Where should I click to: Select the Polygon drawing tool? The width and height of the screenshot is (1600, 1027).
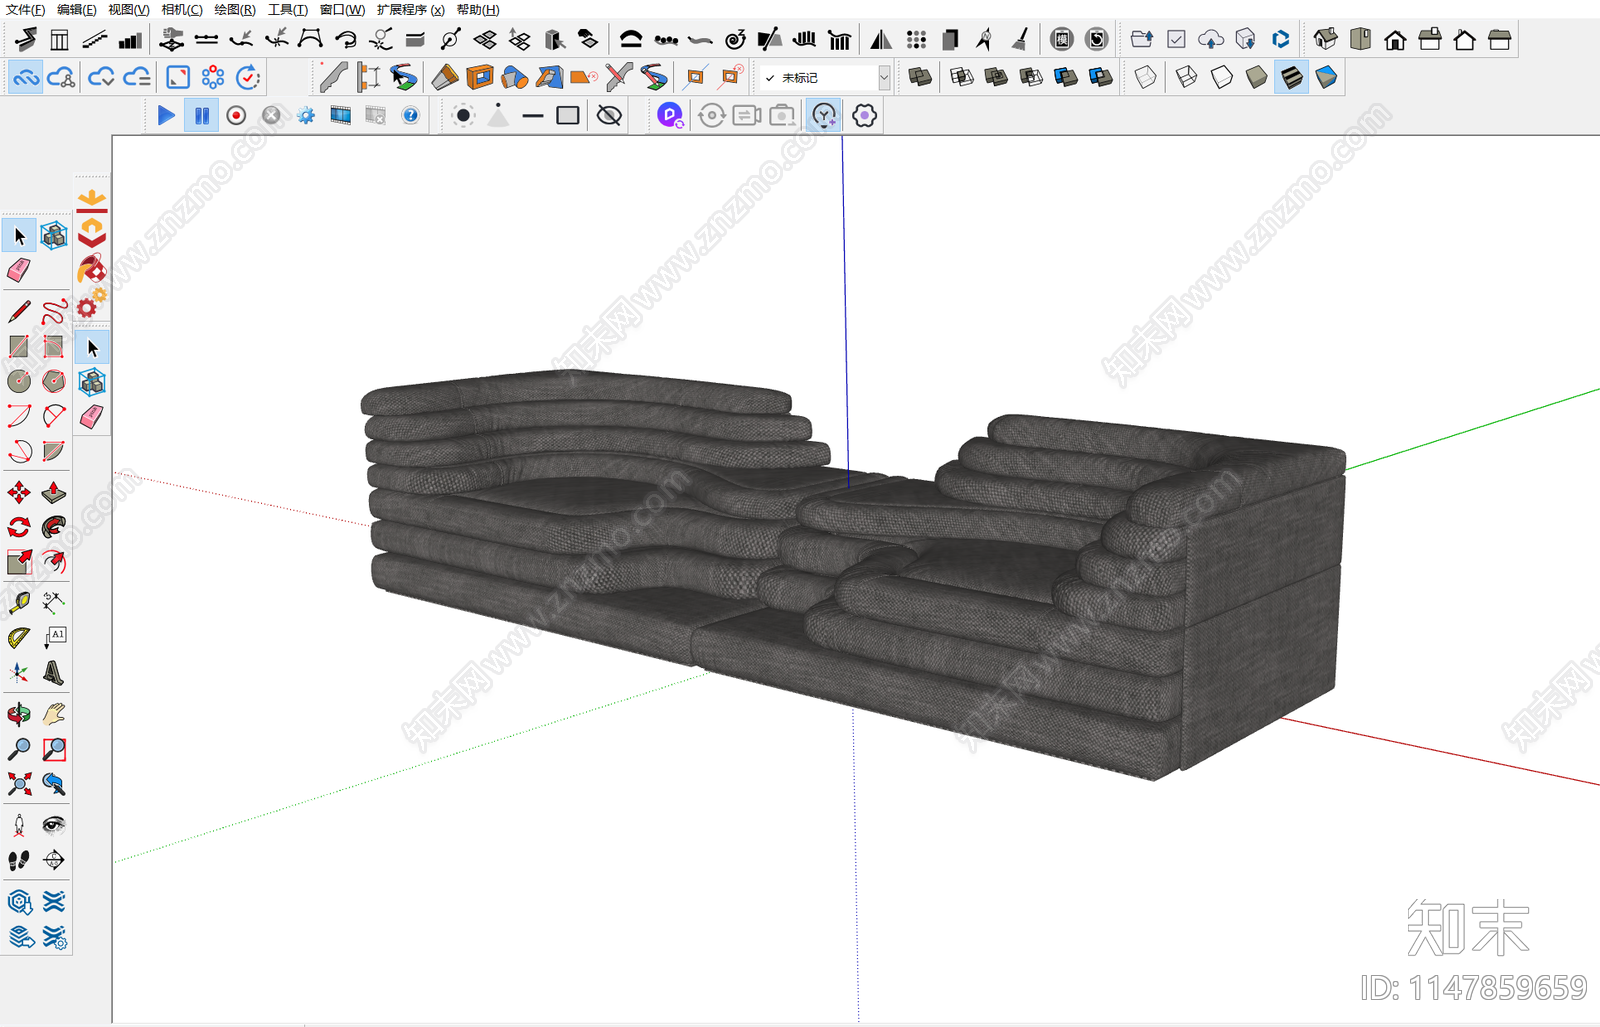[54, 381]
